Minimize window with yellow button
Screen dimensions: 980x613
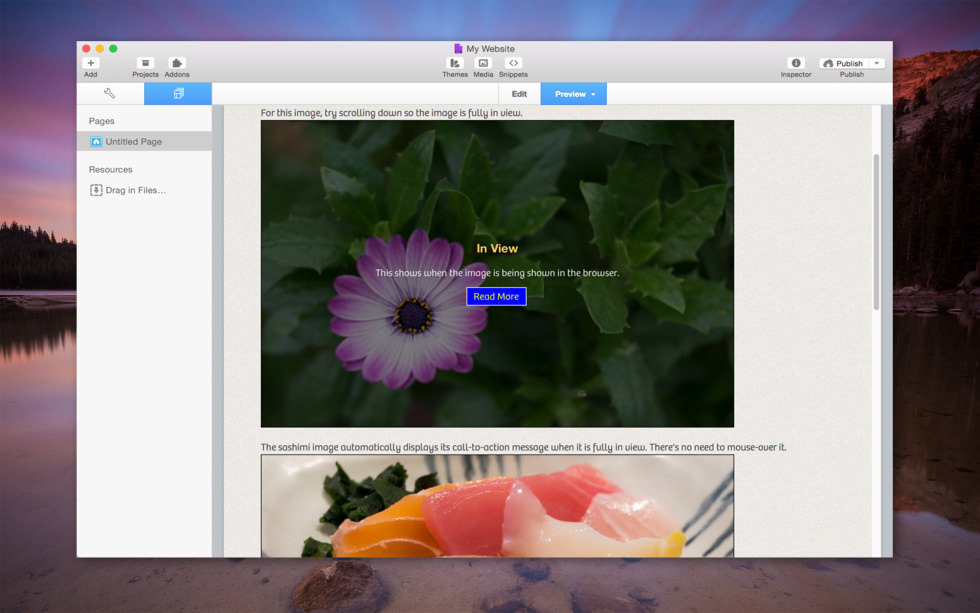(x=100, y=49)
